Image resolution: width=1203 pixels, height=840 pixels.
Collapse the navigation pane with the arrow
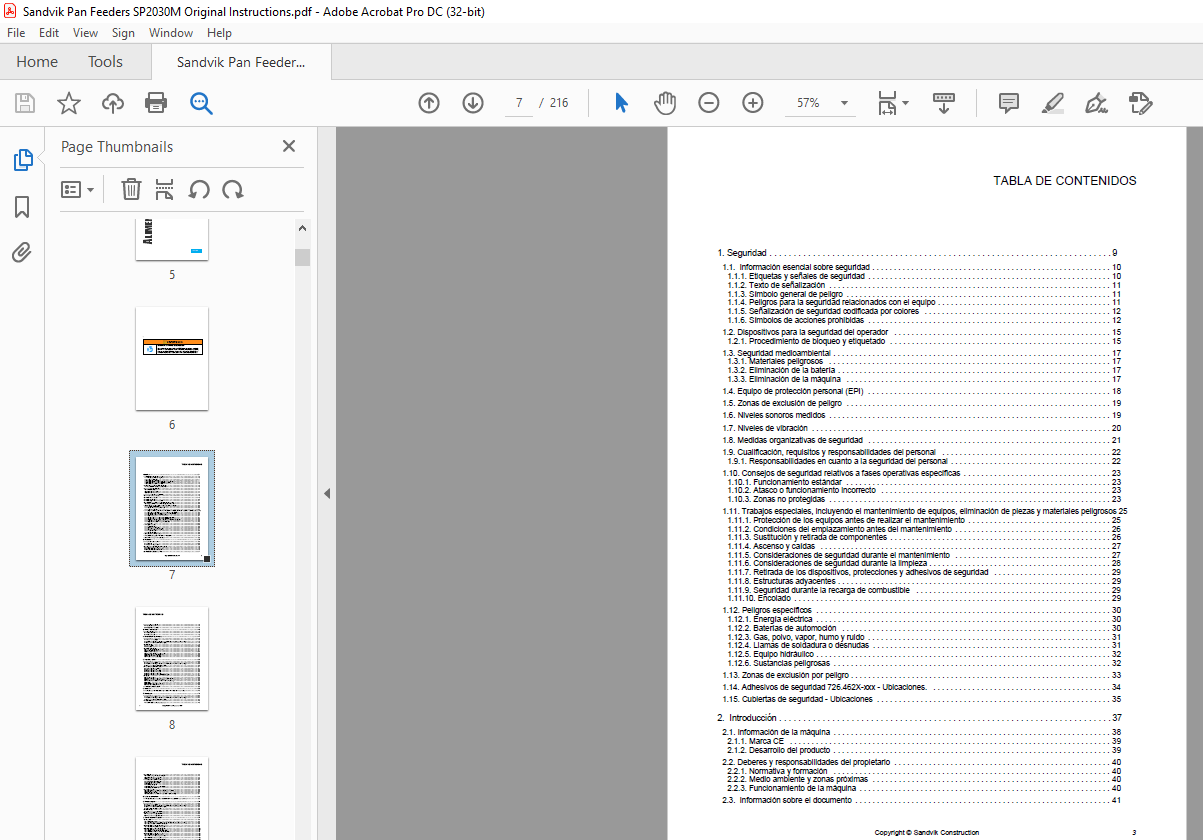tap(326, 493)
